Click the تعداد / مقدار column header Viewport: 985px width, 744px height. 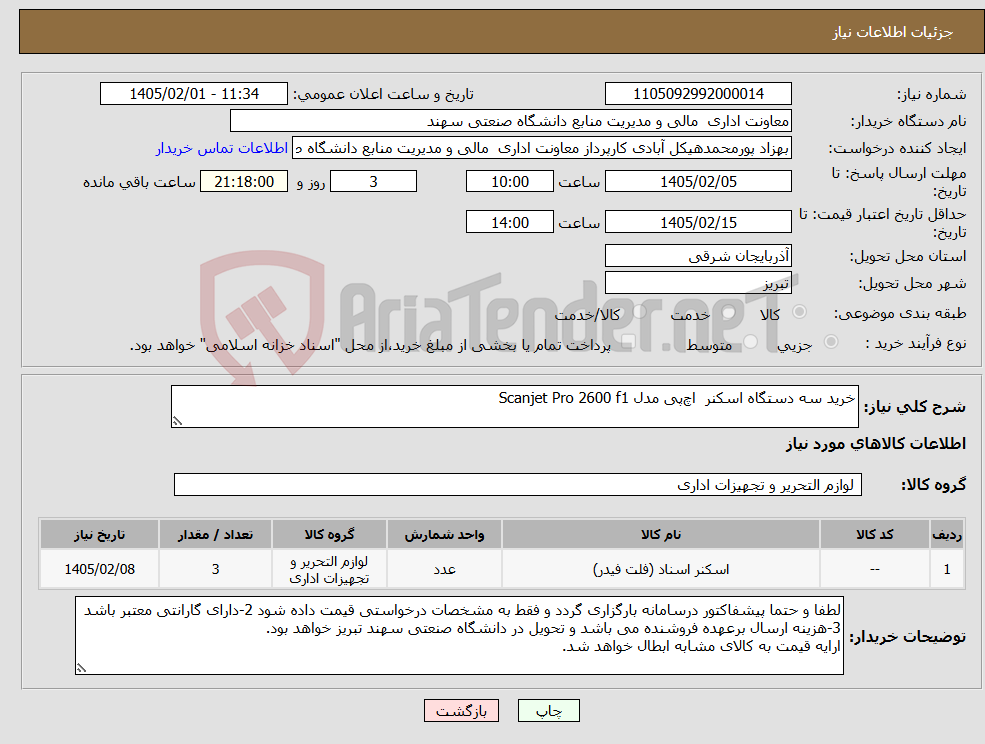tap(215, 535)
